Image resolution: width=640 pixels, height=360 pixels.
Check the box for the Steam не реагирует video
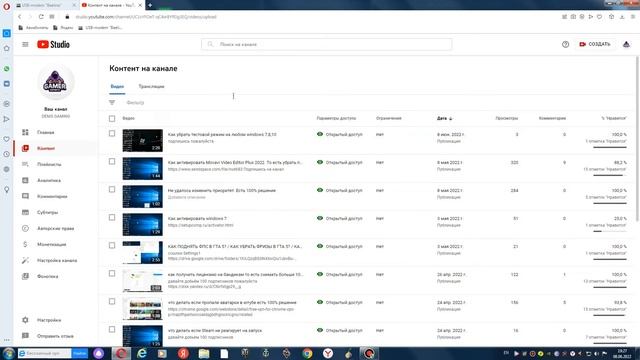click(112, 329)
